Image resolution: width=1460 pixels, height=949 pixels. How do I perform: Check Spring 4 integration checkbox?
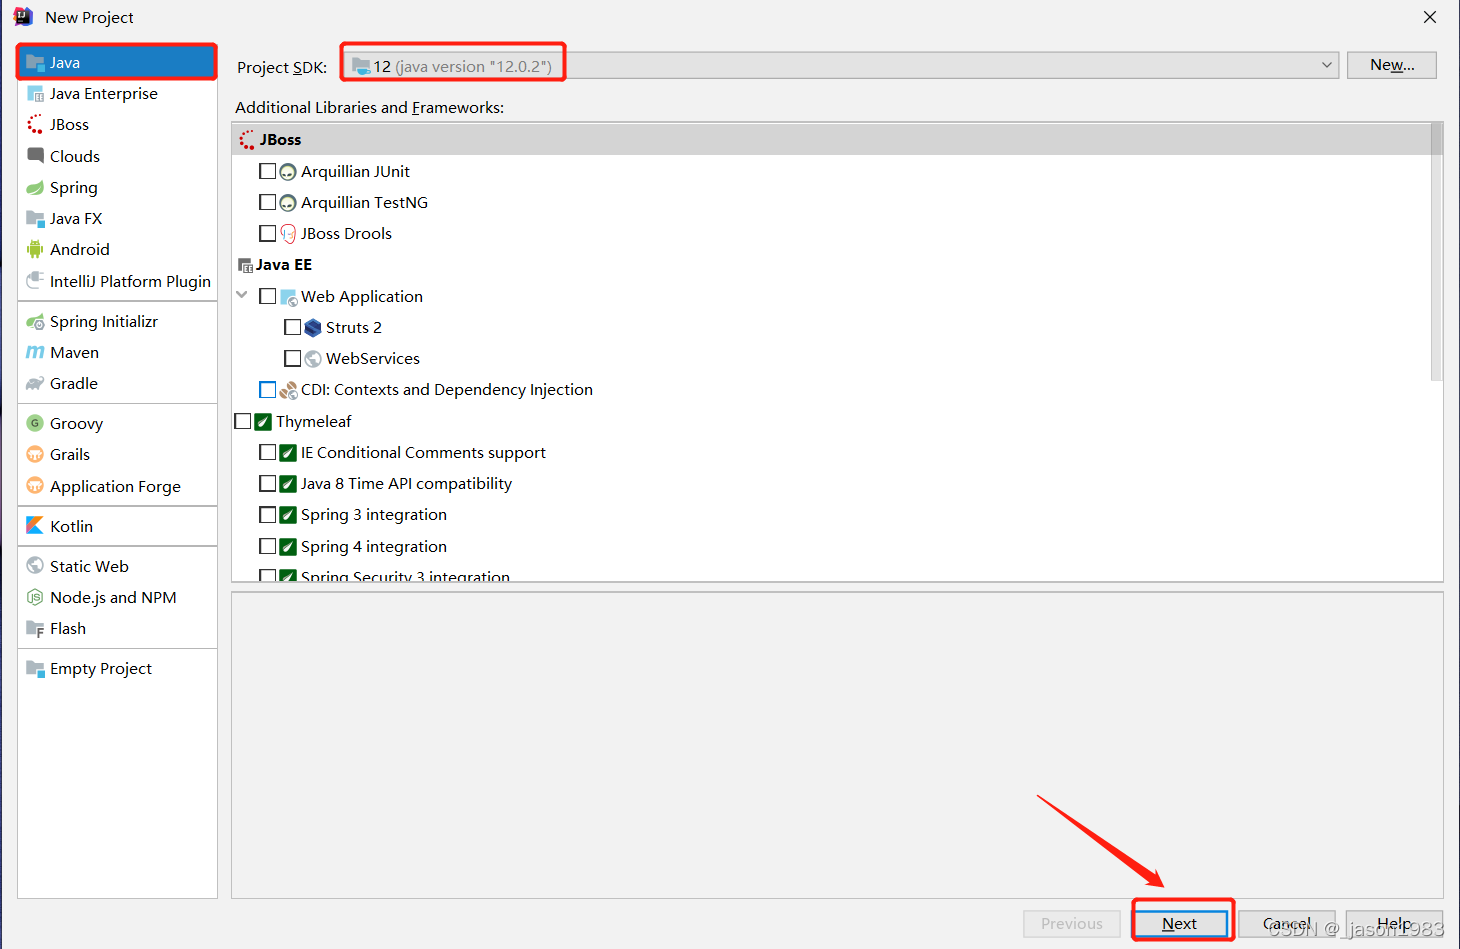267,546
